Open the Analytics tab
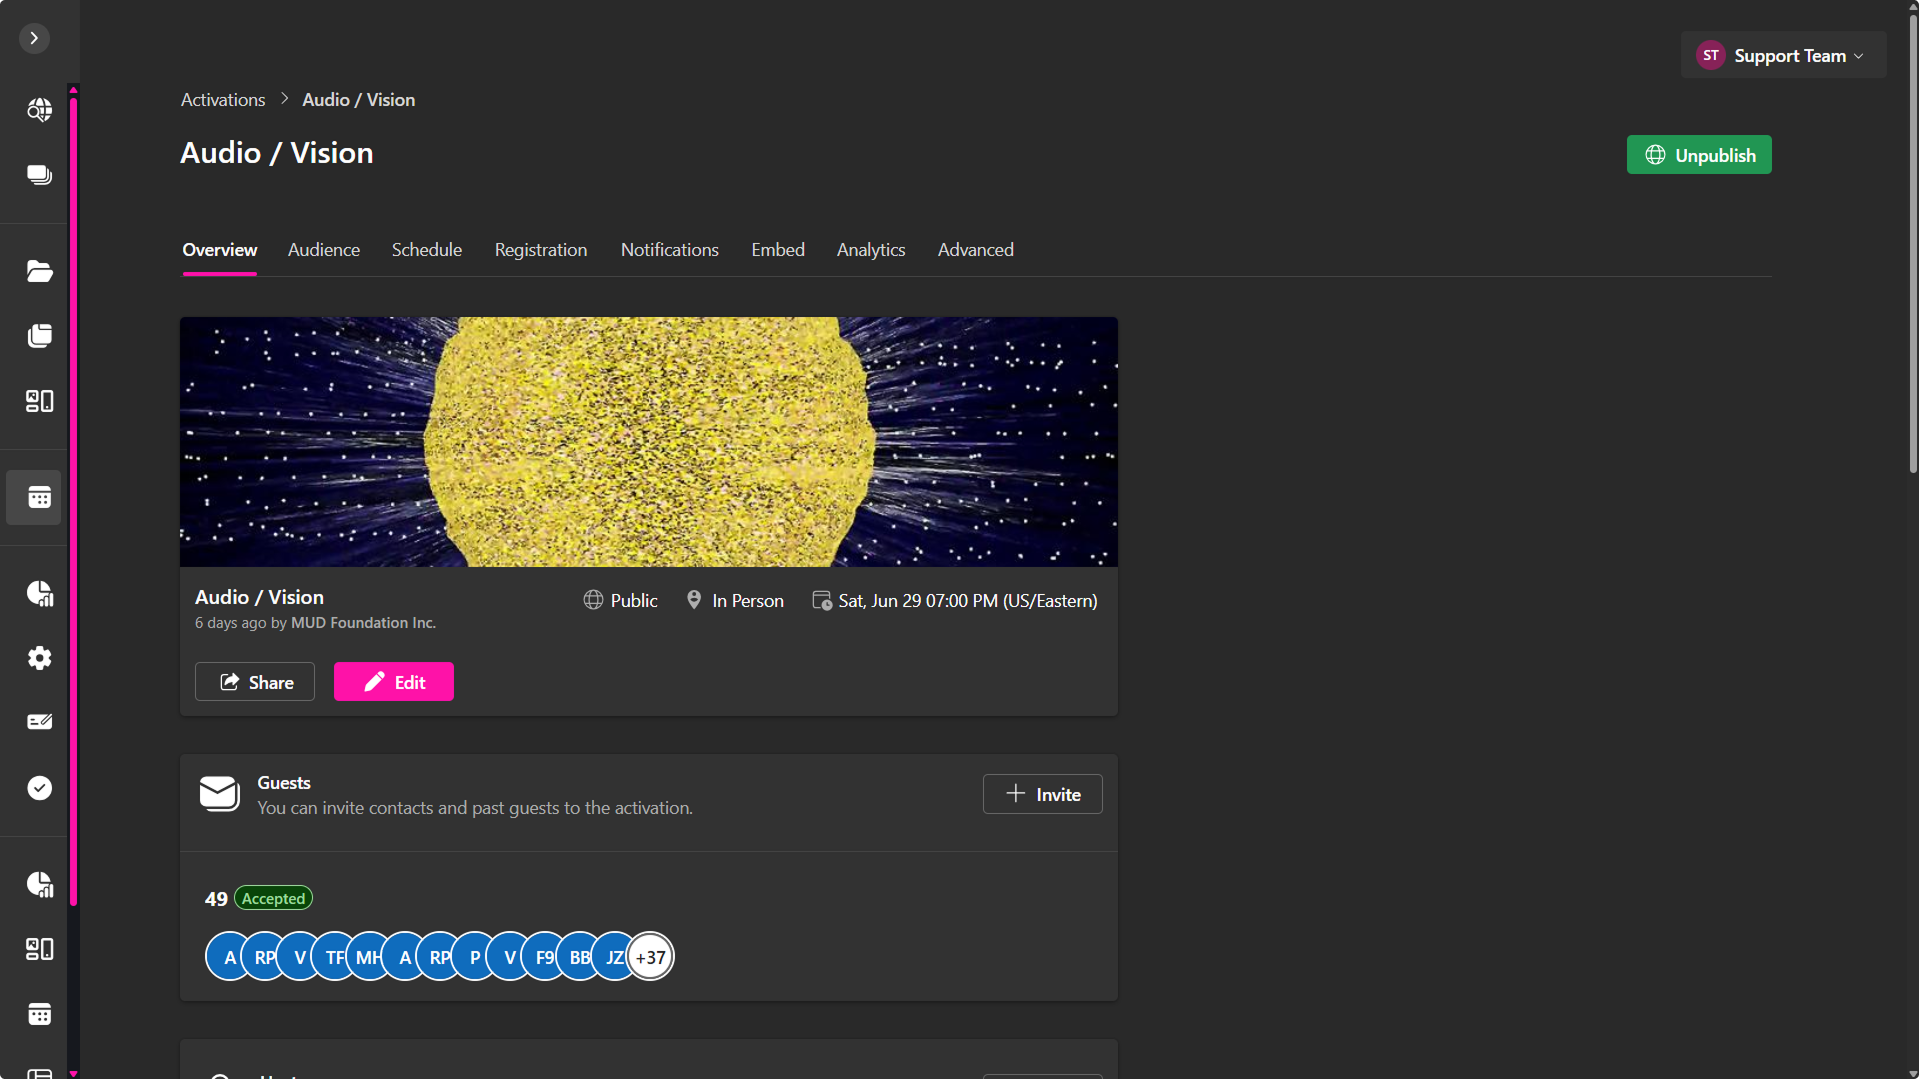The image size is (1919, 1079). tap(870, 250)
